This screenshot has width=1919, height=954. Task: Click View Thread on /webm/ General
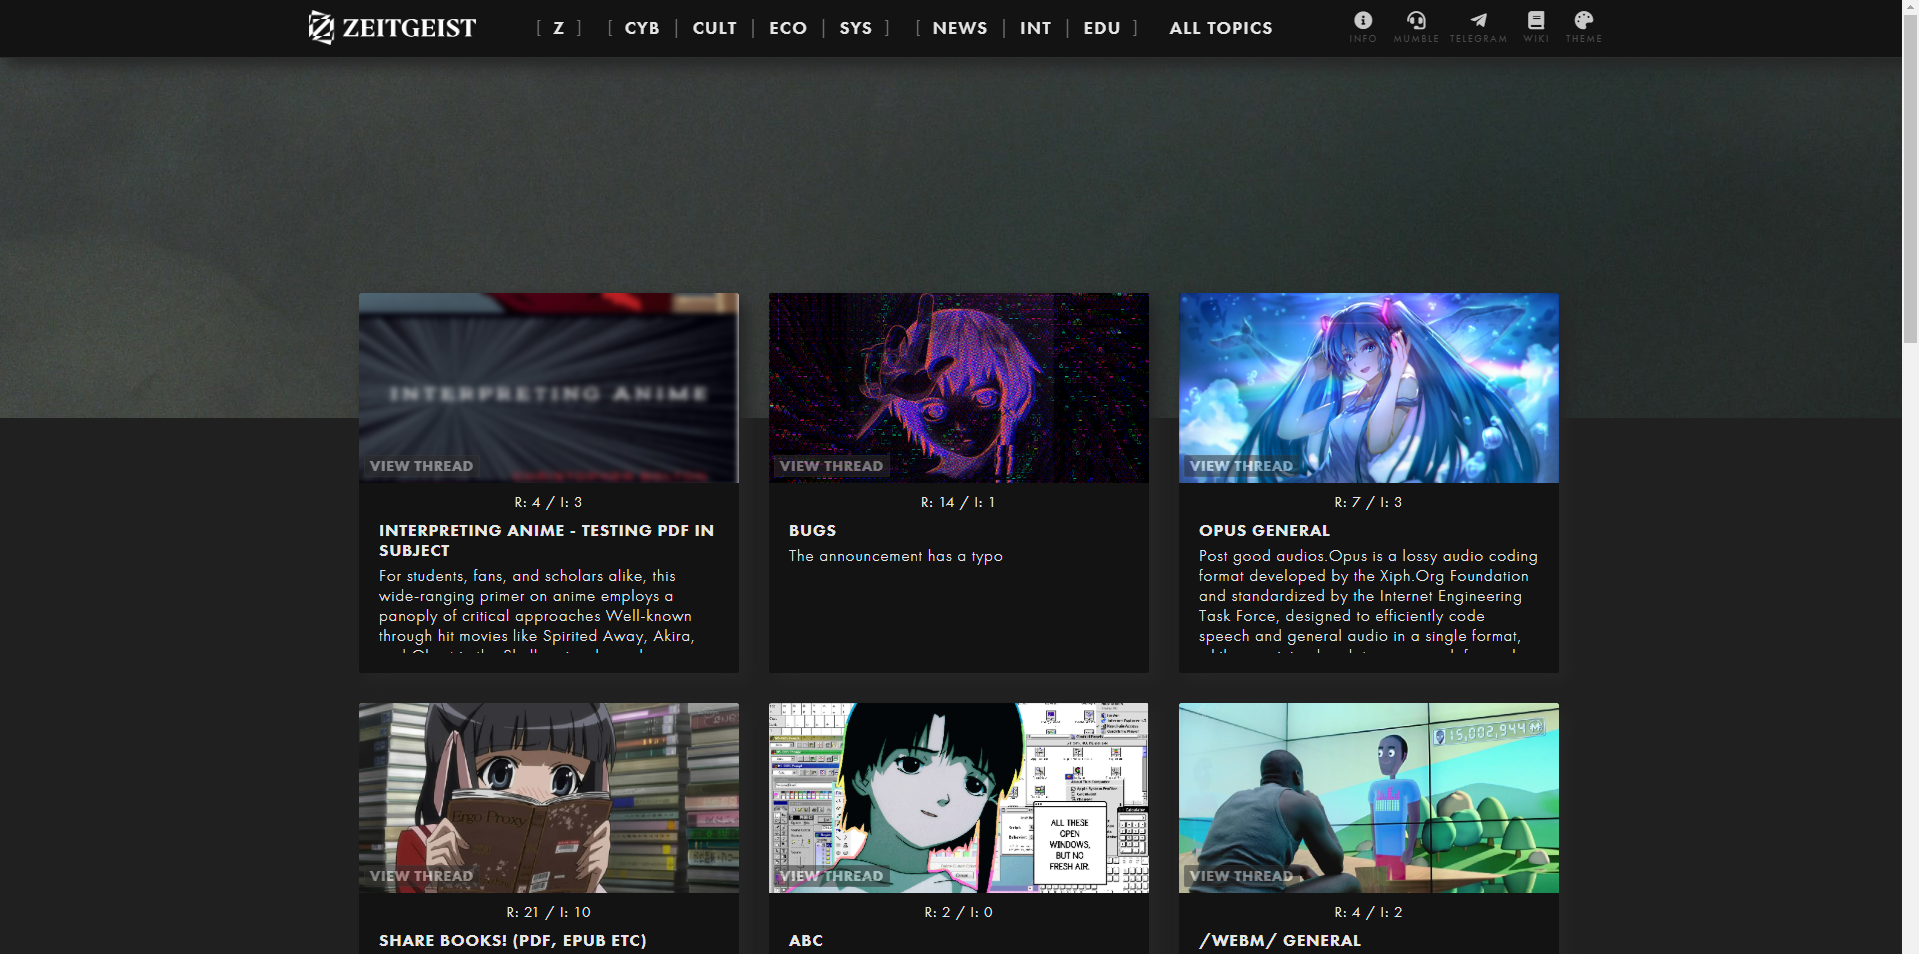tap(1241, 876)
